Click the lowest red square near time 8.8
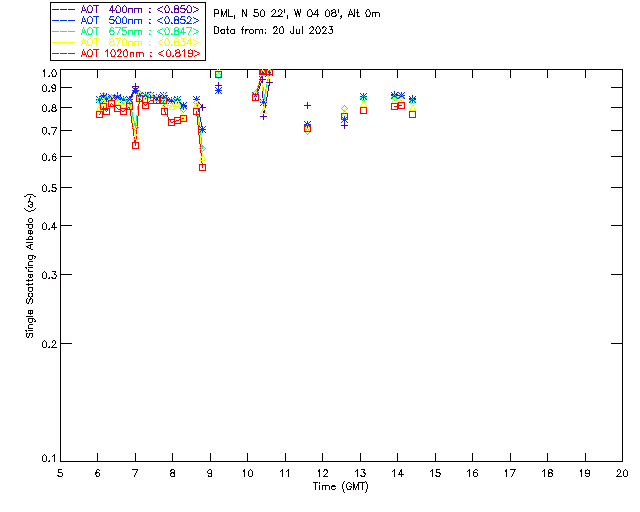Screen dimensions: 640x512 202,167
